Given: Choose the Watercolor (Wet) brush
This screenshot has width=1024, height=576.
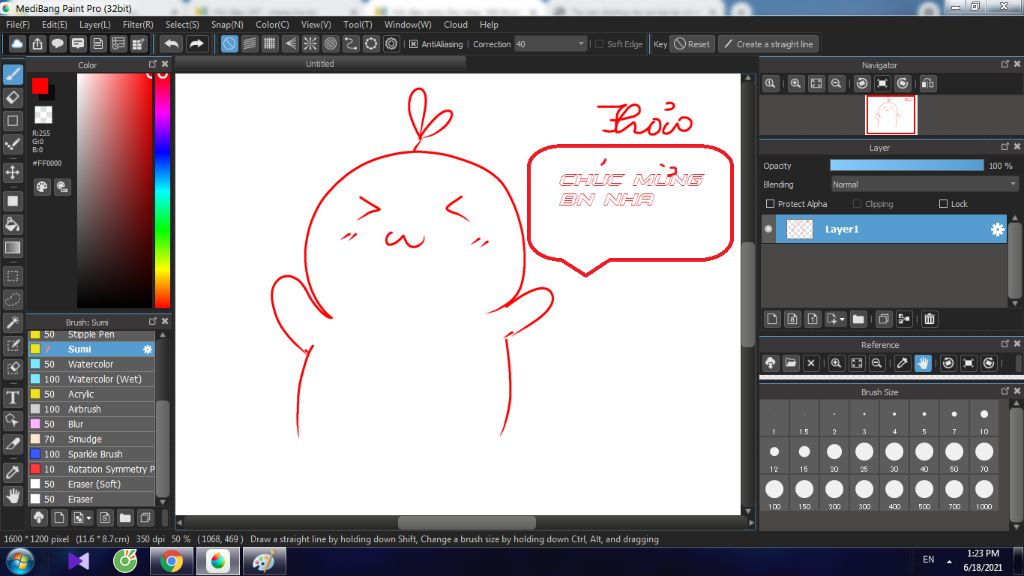Looking at the screenshot, I should pyautogui.click(x=92, y=379).
